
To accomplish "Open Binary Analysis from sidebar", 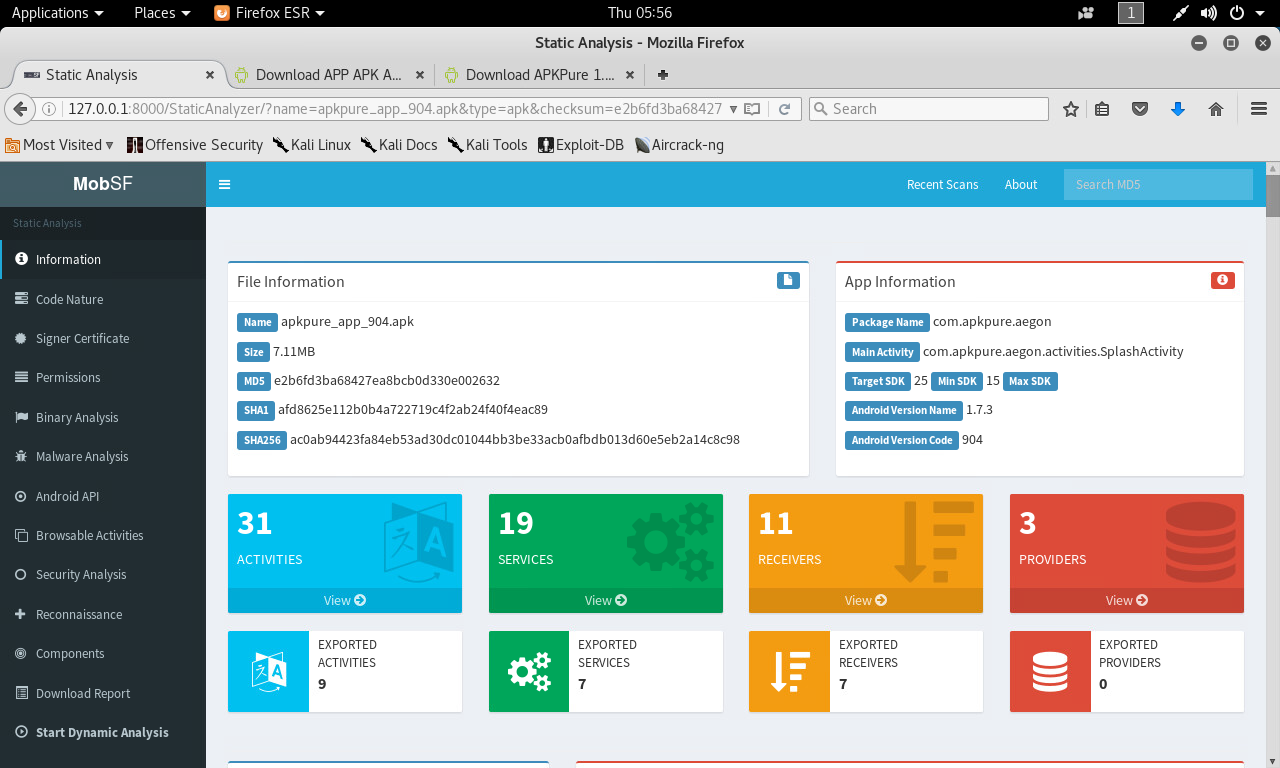I will tap(103, 417).
